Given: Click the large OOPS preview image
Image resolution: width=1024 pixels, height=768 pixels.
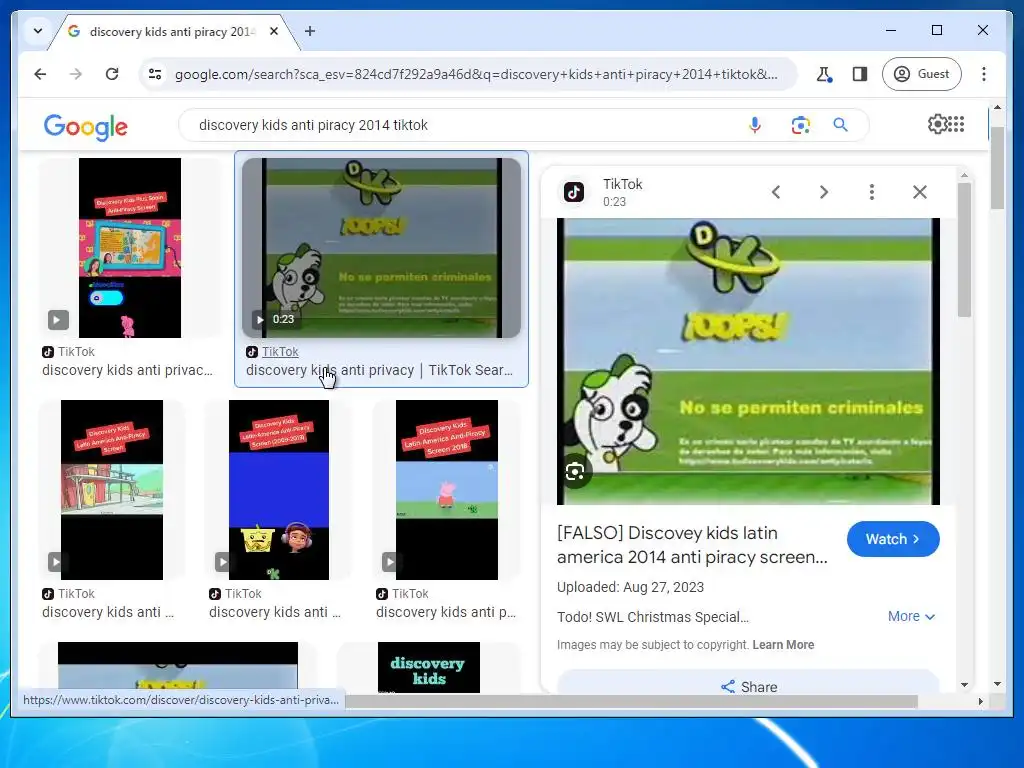Looking at the screenshot, I should click(748, 361).
